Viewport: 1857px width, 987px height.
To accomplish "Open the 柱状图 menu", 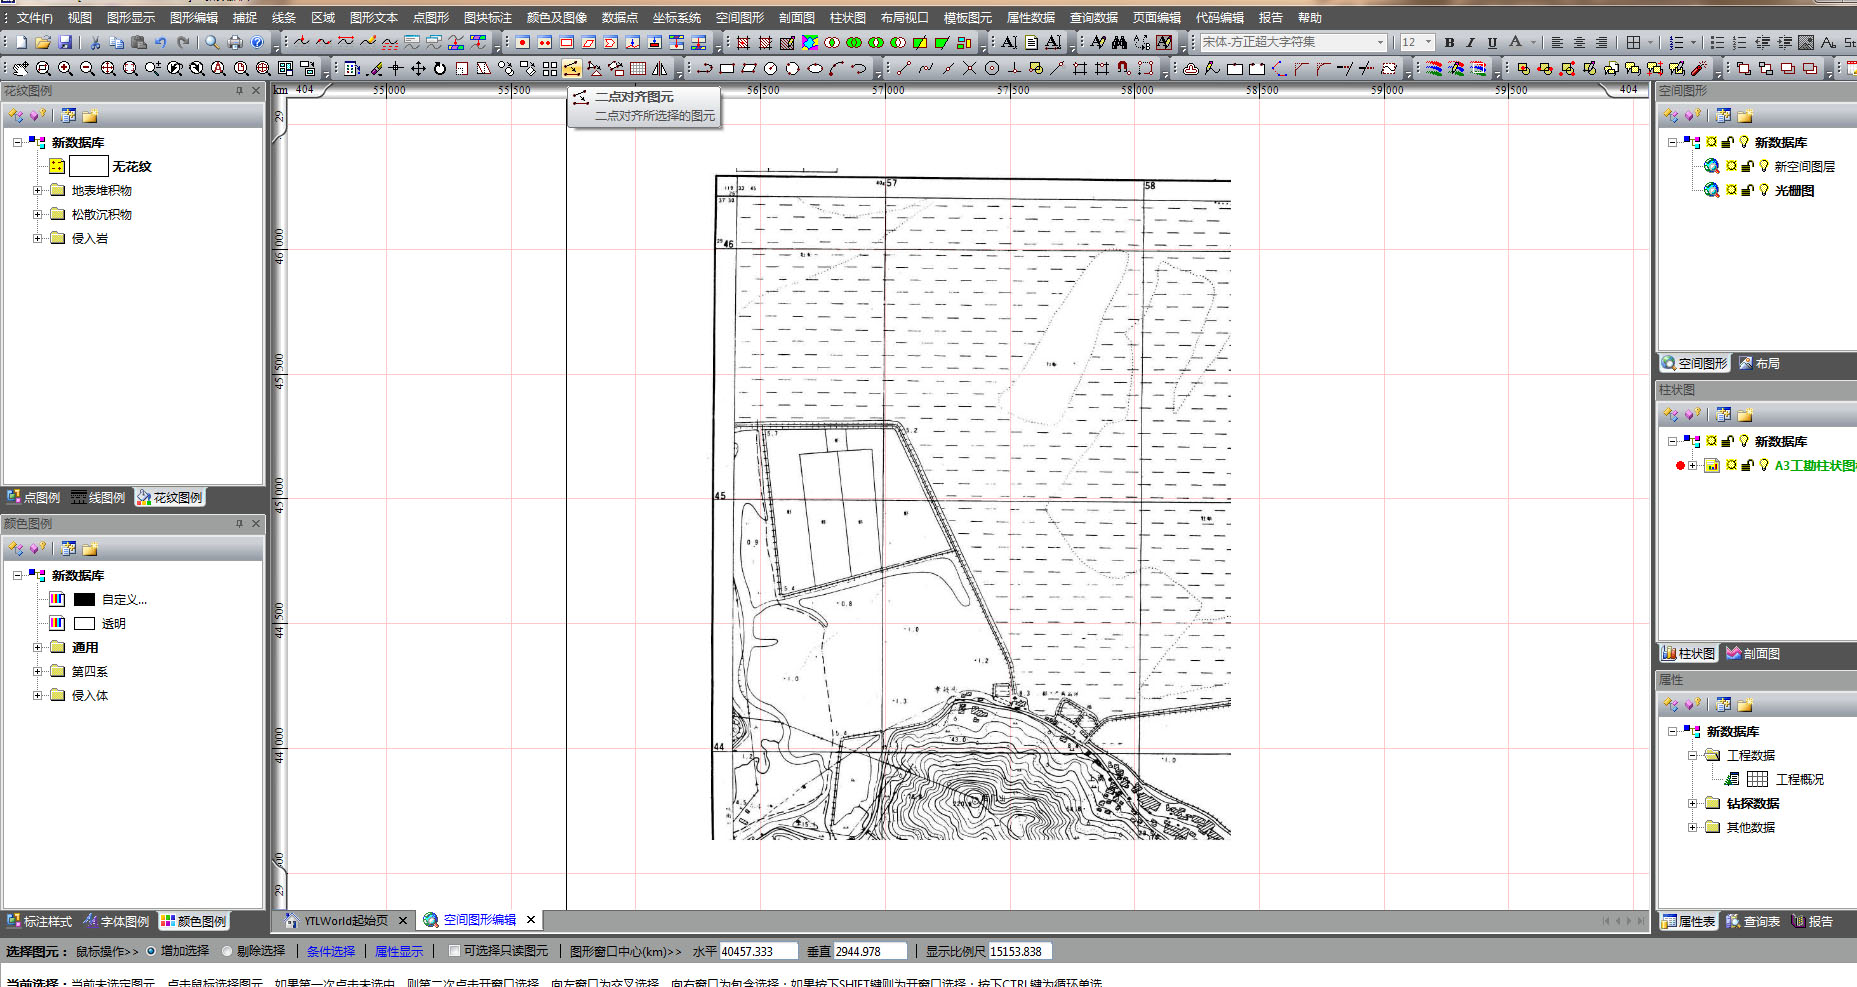I will [x=848, y=17].
